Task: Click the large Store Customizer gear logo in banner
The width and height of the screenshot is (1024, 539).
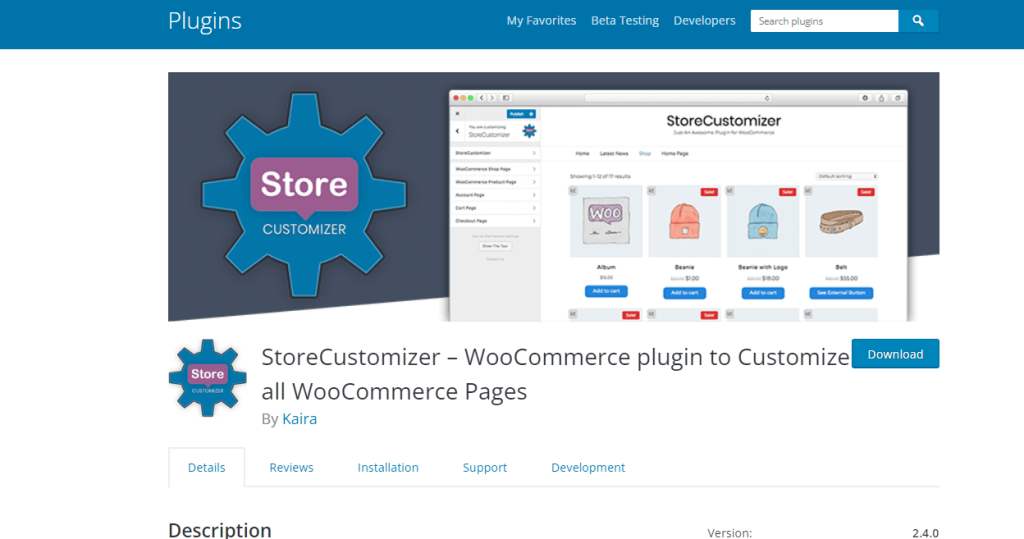Action: tap(304, 196)
